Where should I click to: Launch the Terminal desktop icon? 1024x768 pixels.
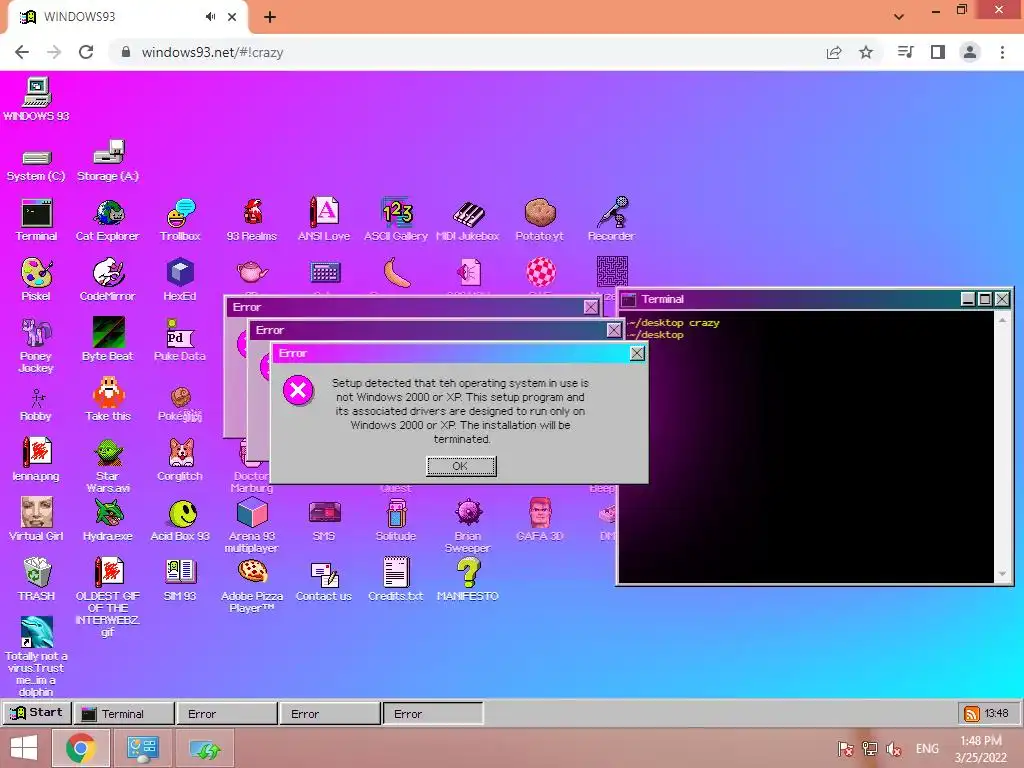click(x=36, y=220)
